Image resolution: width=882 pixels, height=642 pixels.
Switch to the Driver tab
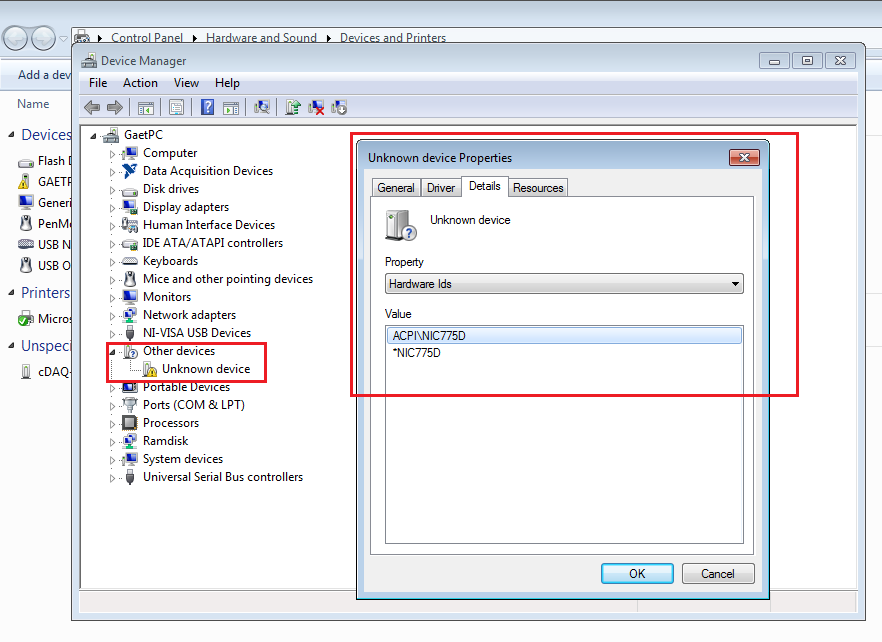(x=441, y=187)
